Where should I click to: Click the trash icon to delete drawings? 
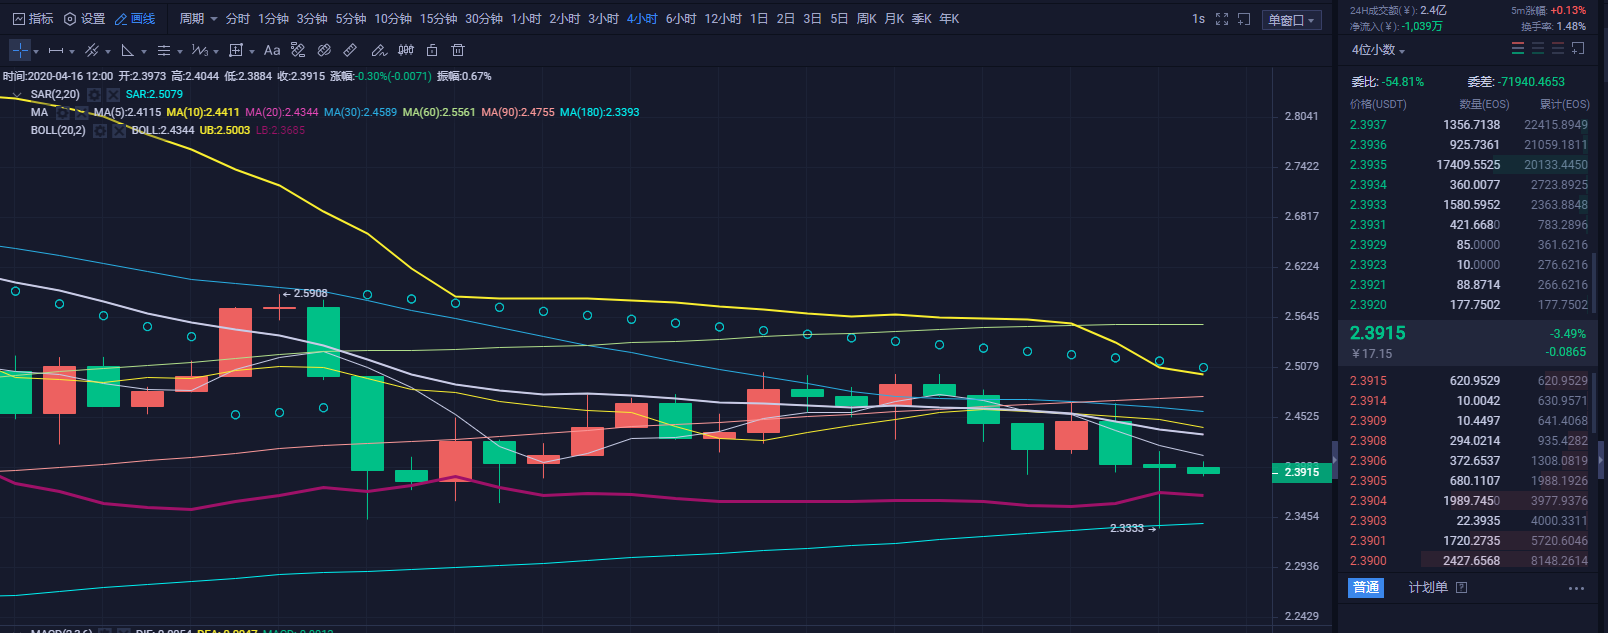tap(458, 50)
